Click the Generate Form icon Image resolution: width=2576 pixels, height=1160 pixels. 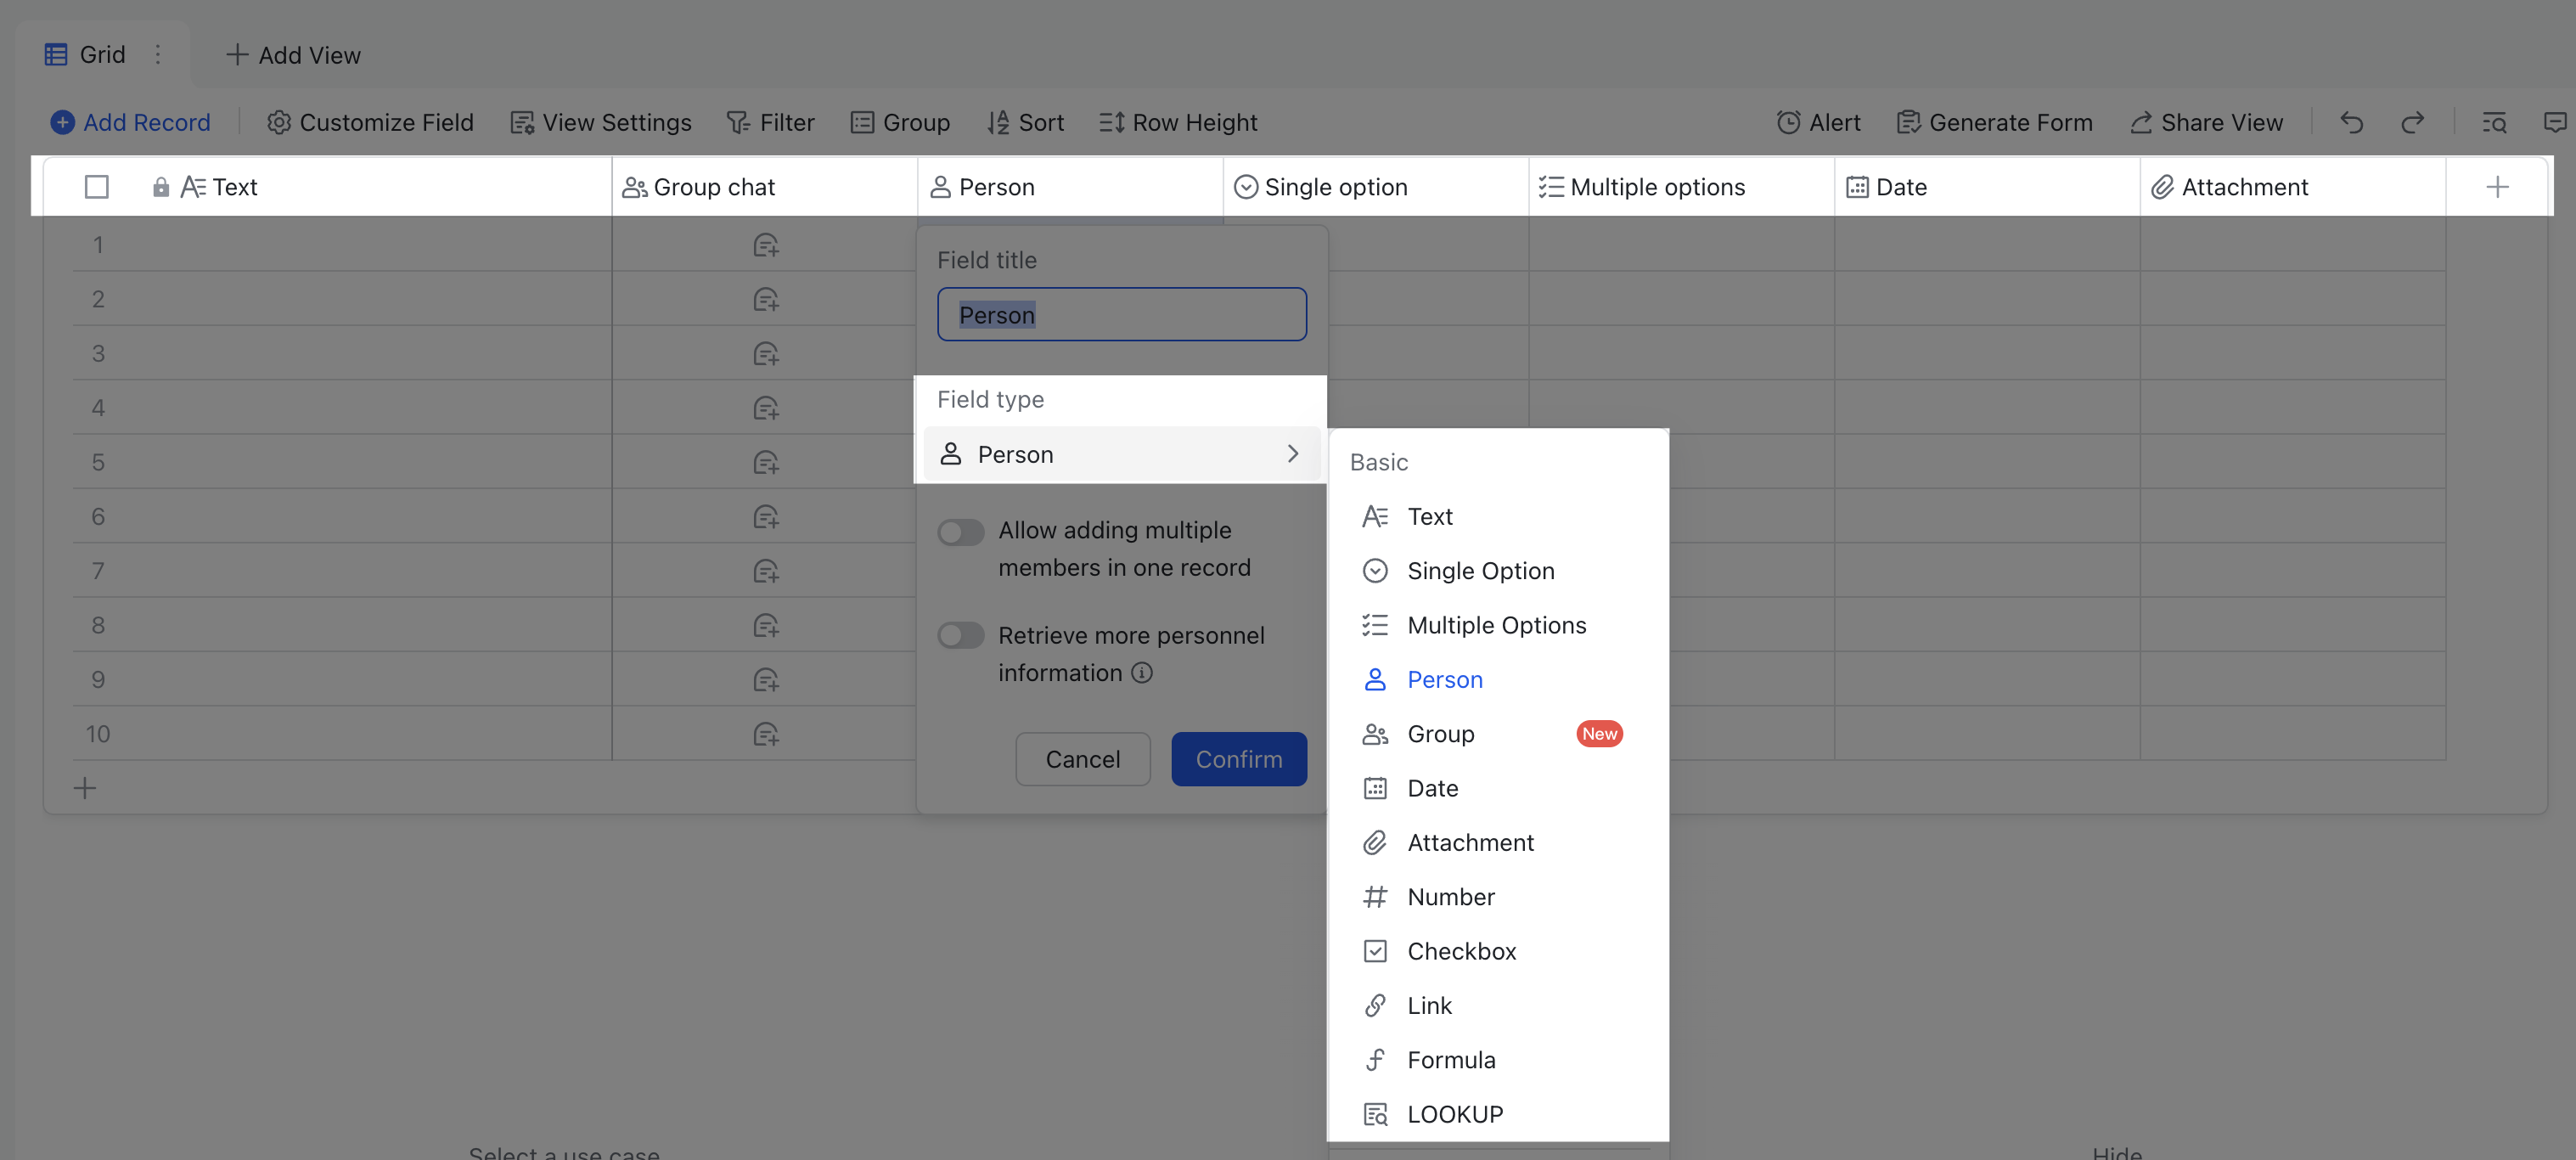click(x=1908, y=122)
